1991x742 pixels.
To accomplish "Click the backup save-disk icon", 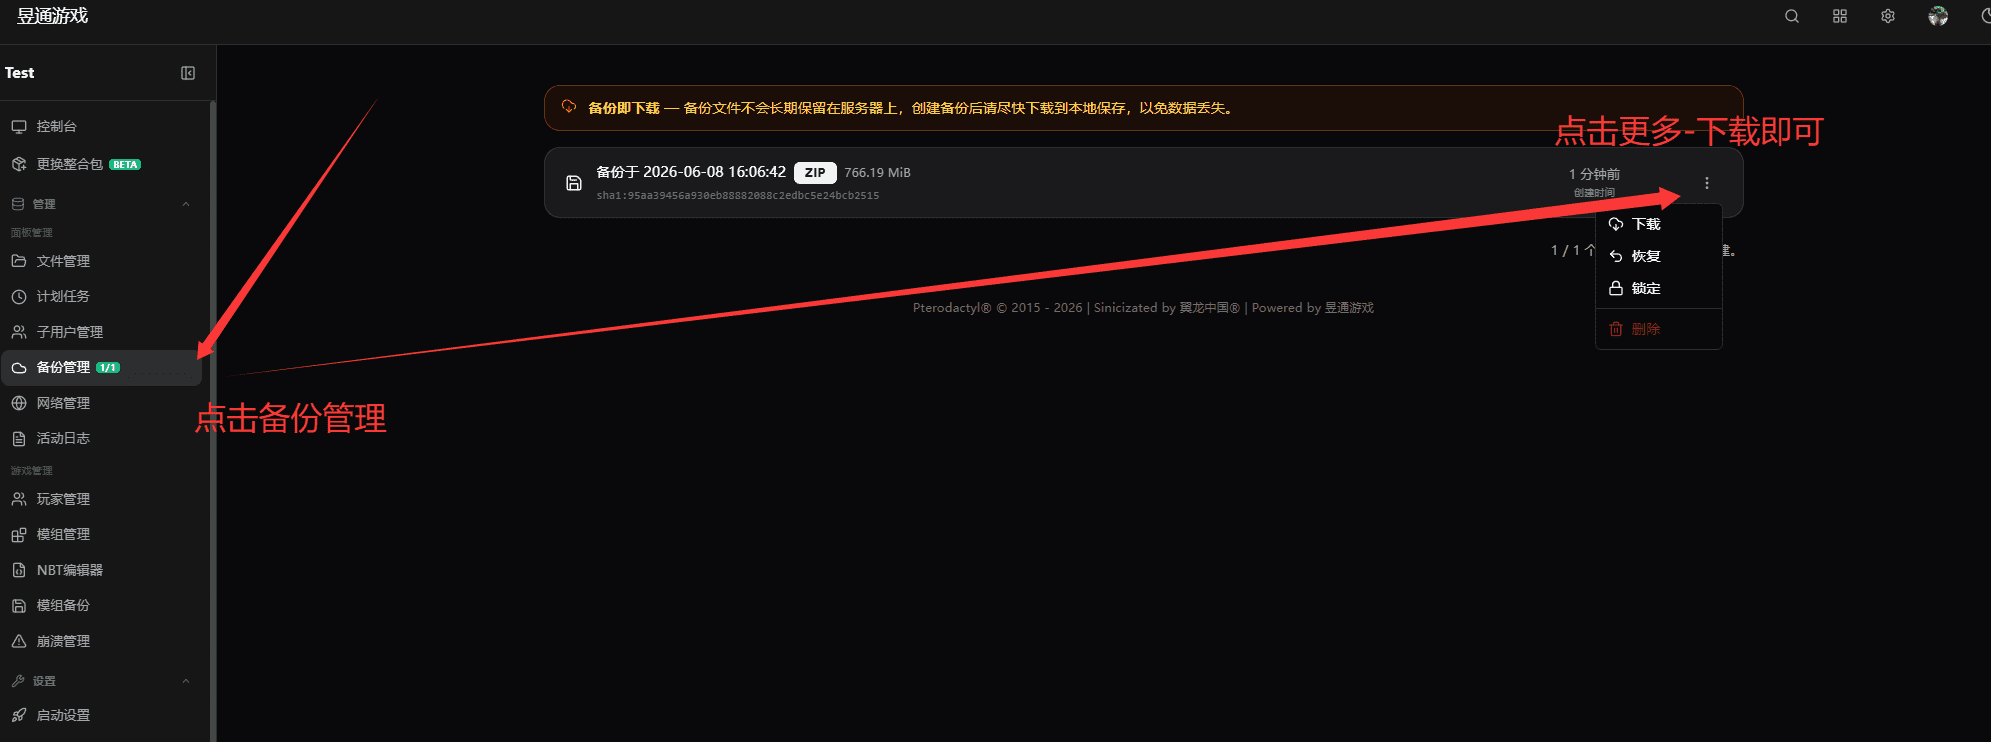I will coord(574,183).
